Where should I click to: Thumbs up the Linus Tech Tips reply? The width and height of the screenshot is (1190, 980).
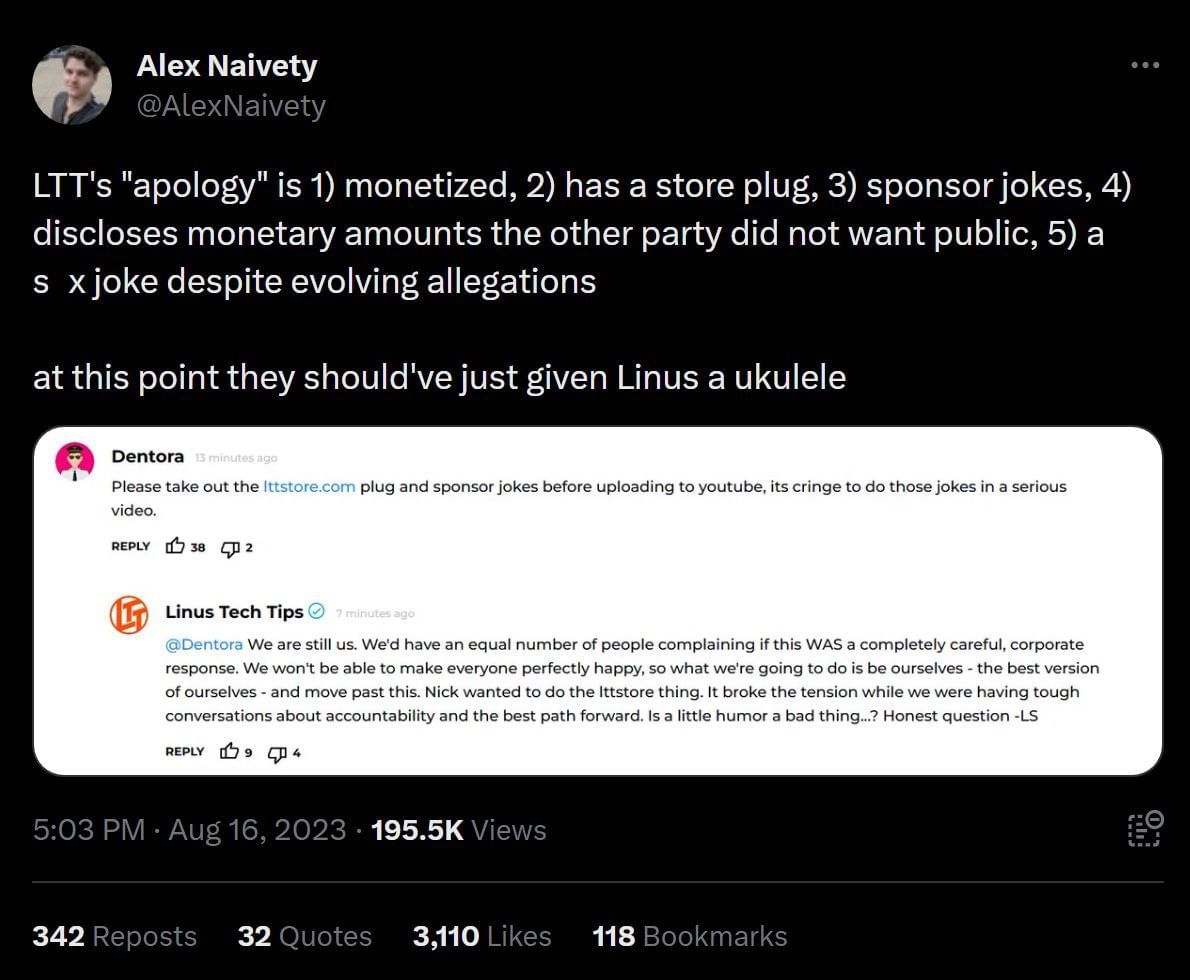point(228,753)
